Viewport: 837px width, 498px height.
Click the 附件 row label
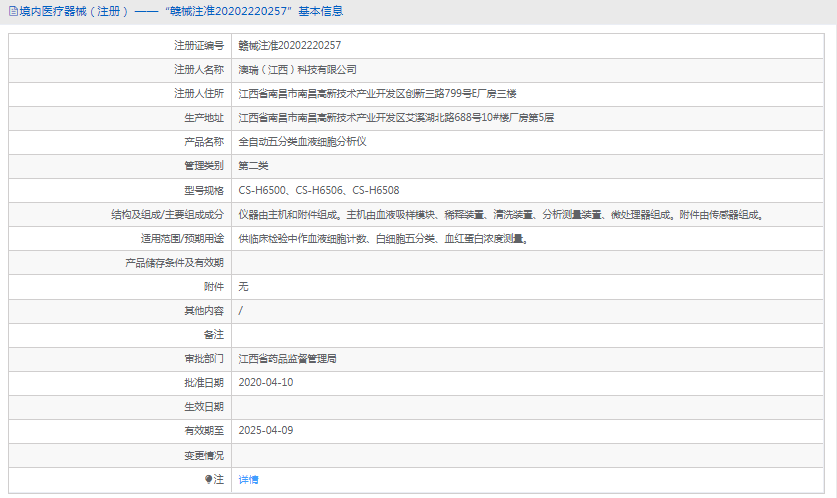(x=214, y=287)
